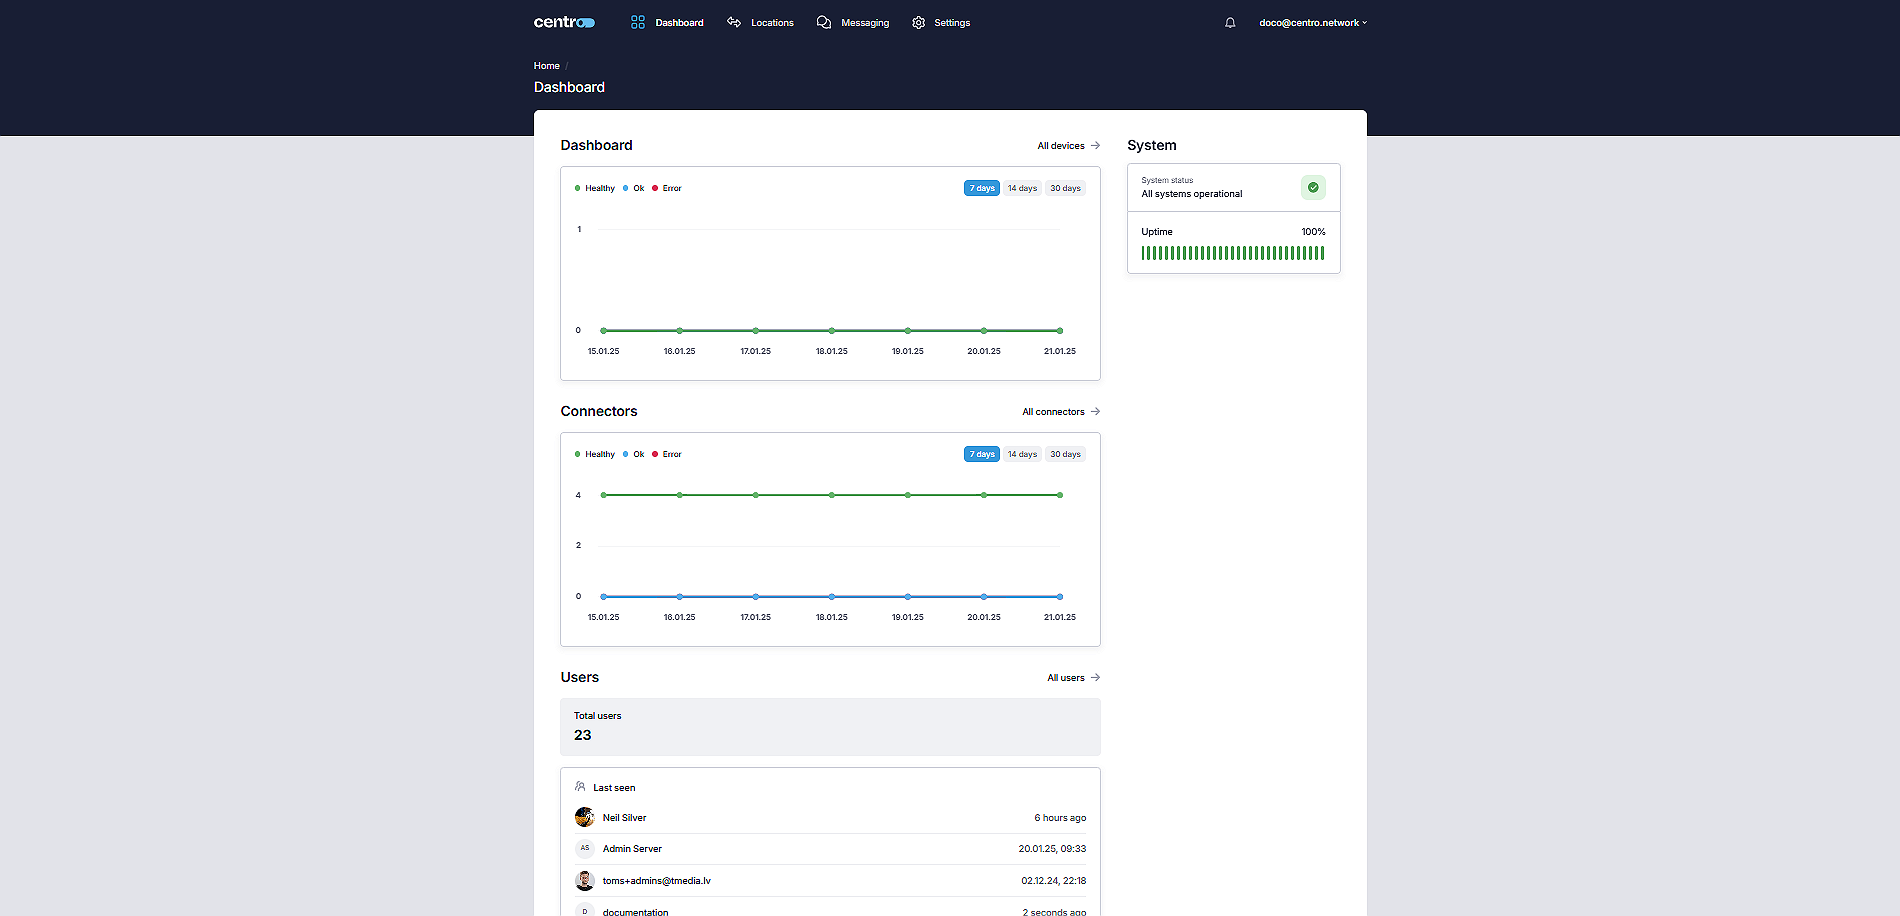This screenshot has height=916, width=1900.
Task: Click the arrow next to All devices
Action: (x=1095, y=145)
